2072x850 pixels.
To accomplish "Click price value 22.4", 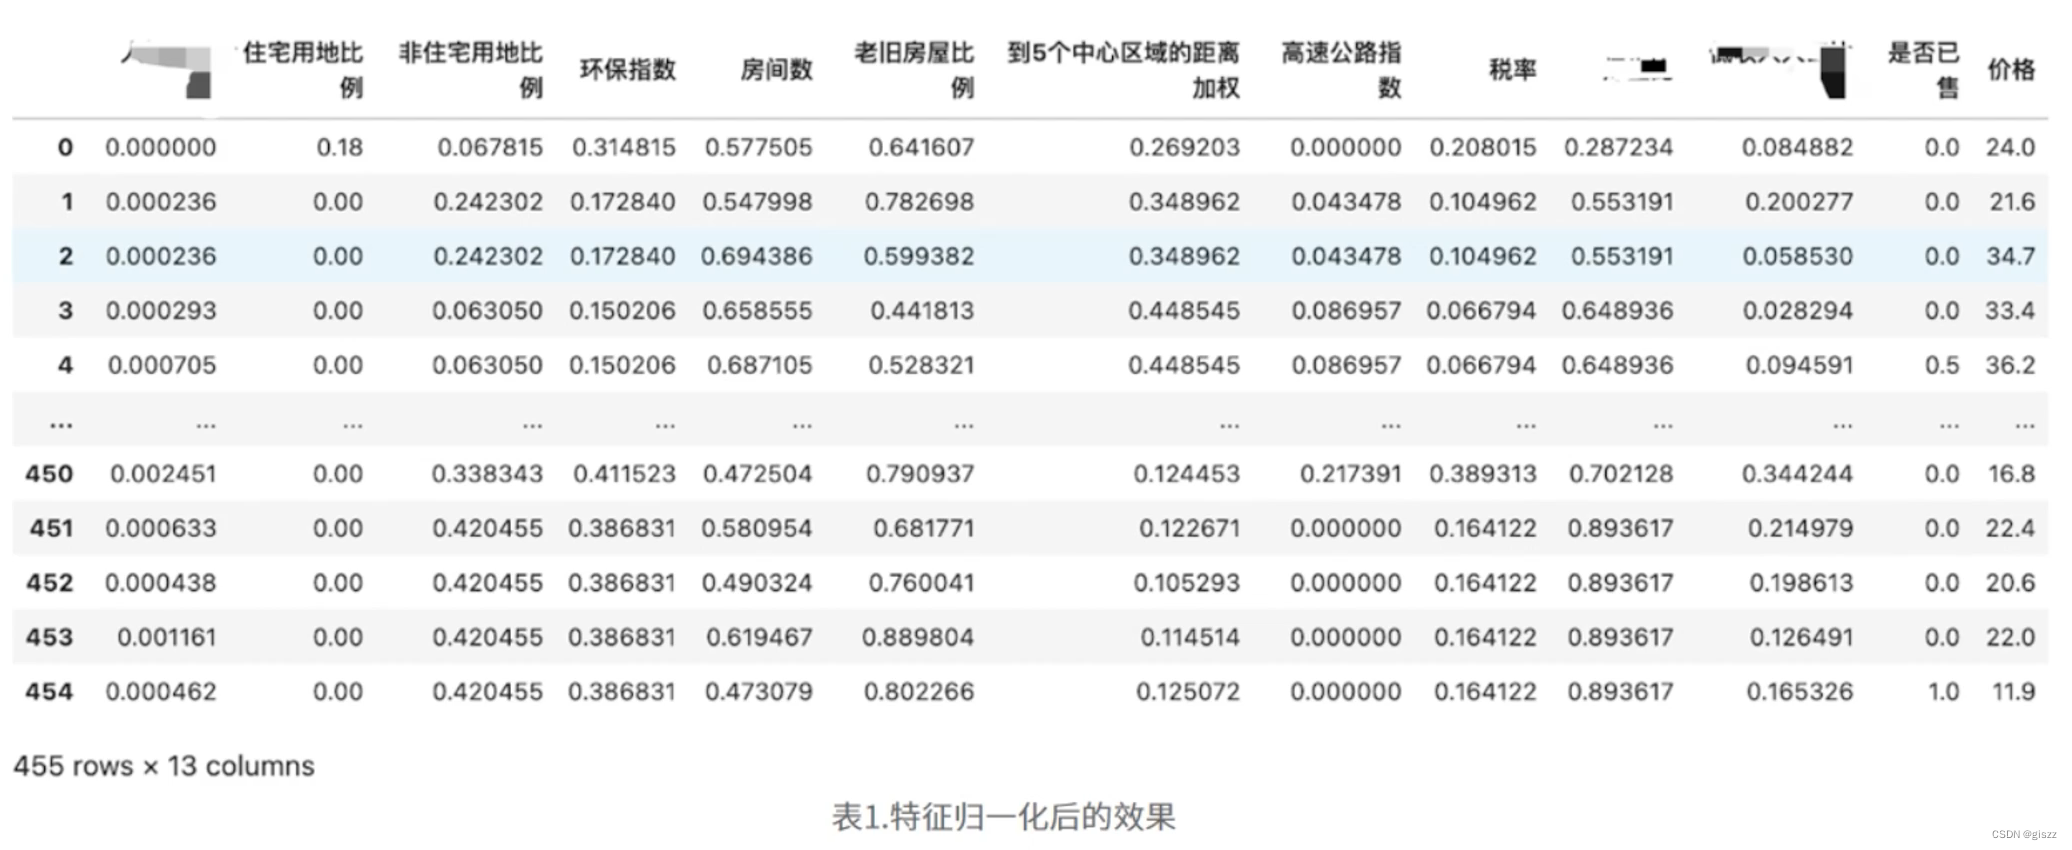I will pos(2011,529).
